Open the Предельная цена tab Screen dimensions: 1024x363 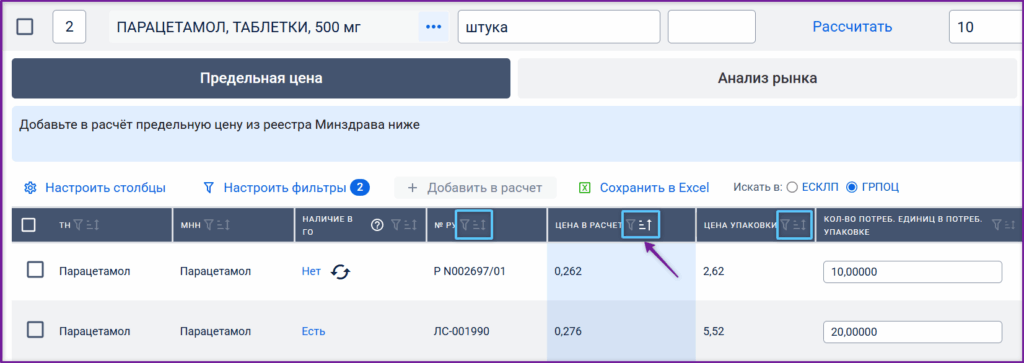[261, 78]
